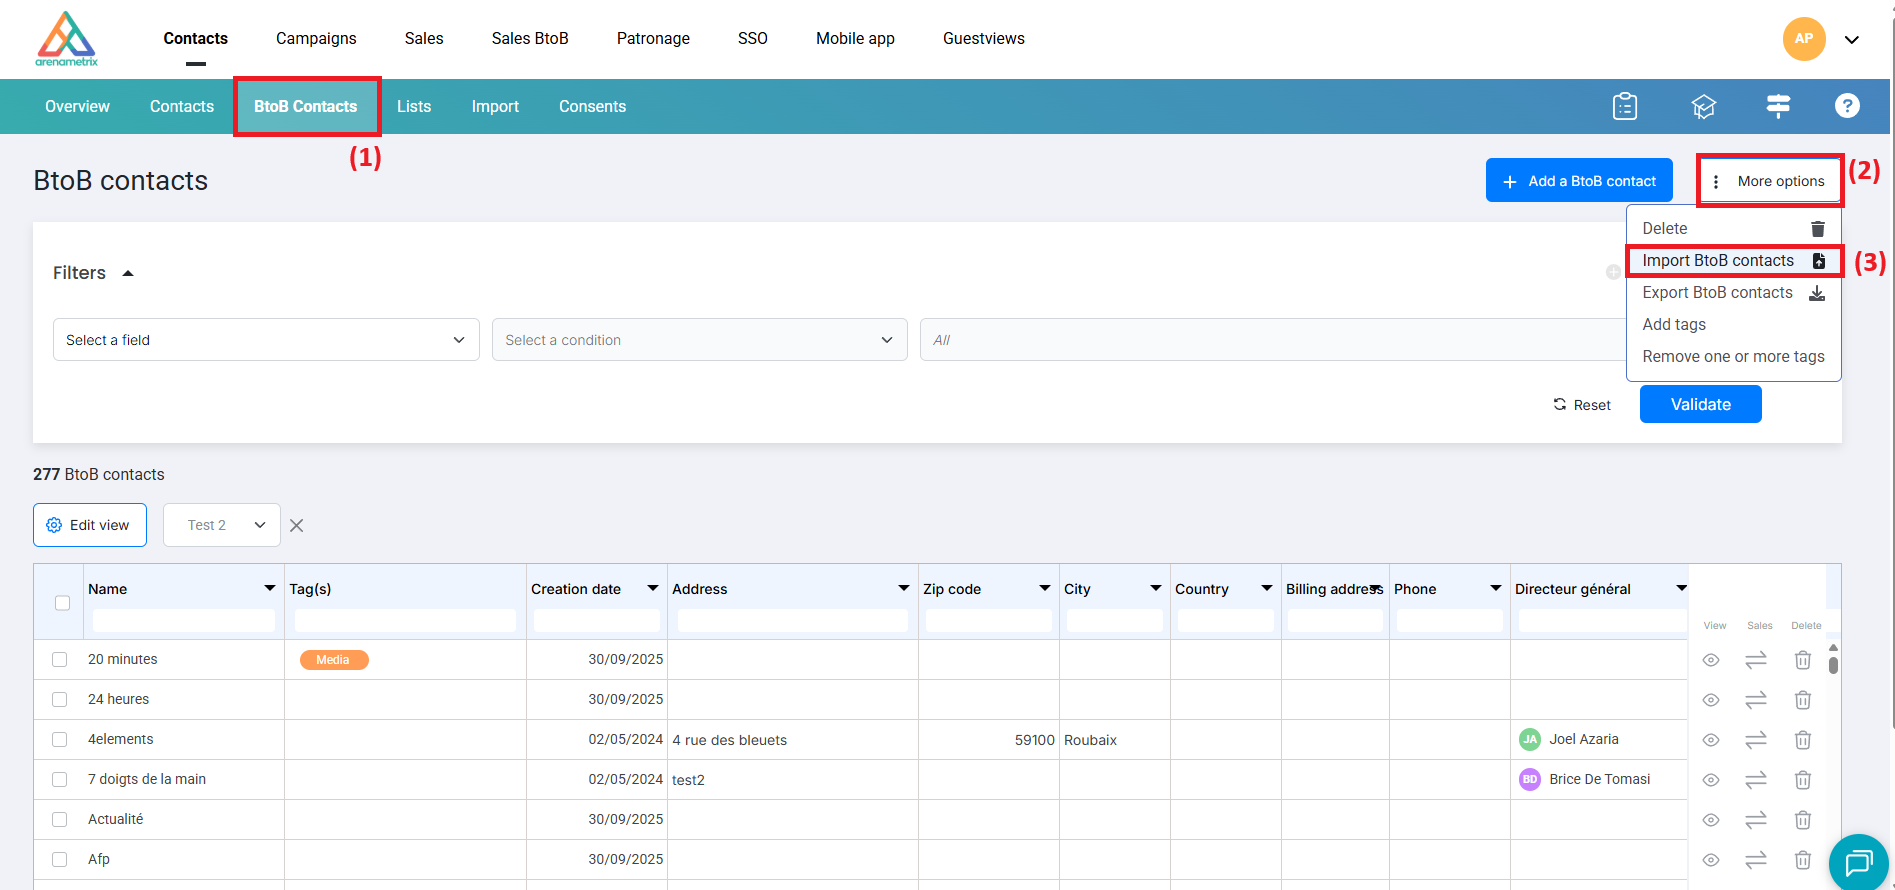Viewport: 1895px width, 890px height.
Task: Click the graduation cap training icon
Action: [x=1703, y=106]
